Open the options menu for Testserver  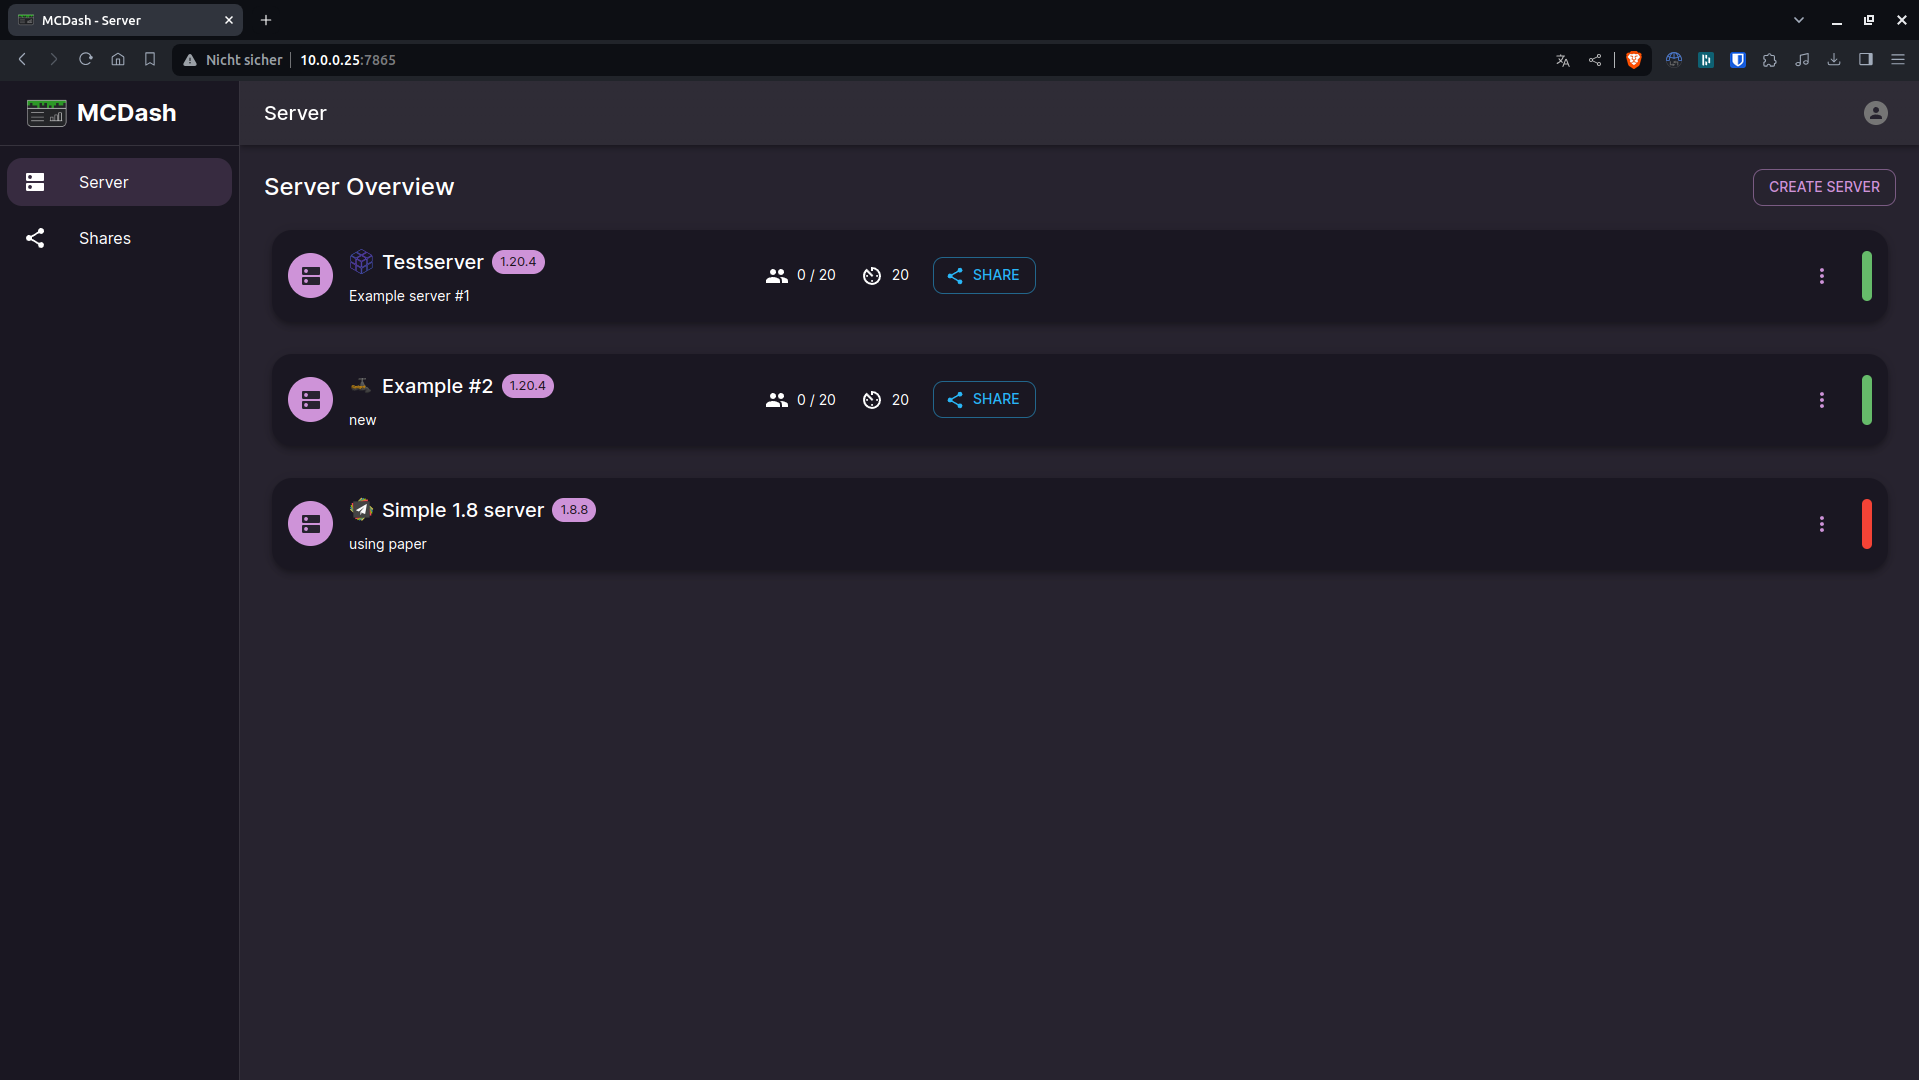click(1822, 275)
